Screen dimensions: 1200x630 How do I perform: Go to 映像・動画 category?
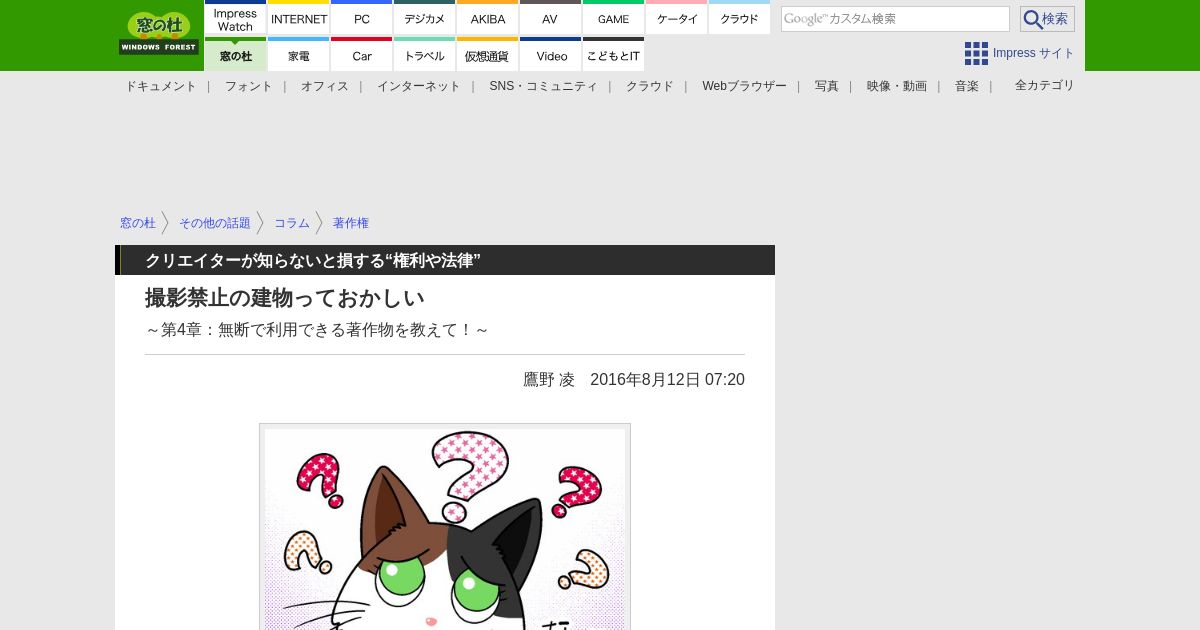pos(897,86)
